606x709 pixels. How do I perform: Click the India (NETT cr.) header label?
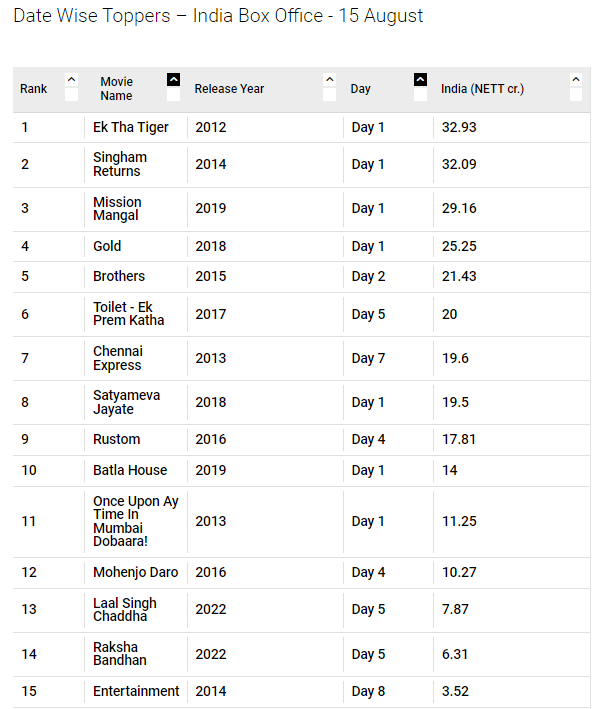[483, 89]
